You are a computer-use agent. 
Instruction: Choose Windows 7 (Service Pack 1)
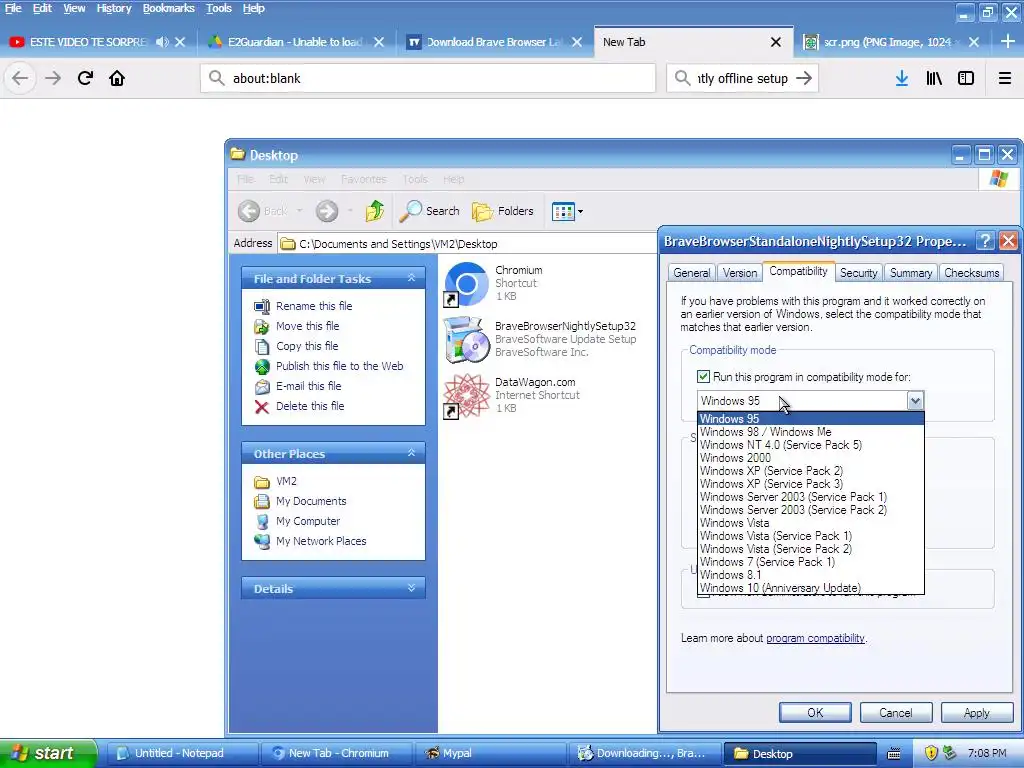click(810, 562)
